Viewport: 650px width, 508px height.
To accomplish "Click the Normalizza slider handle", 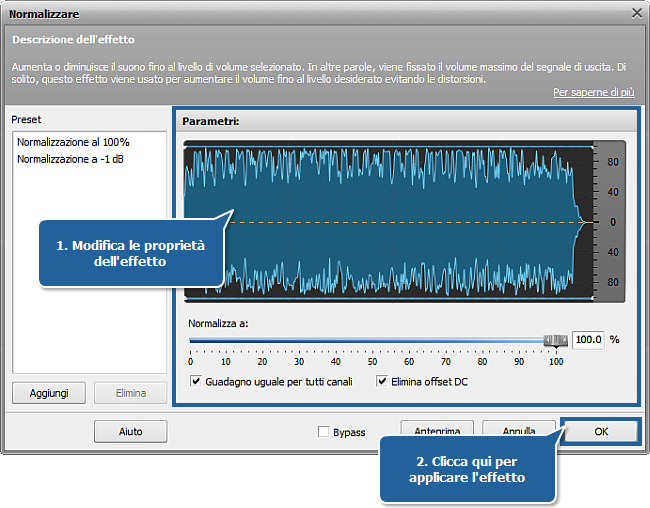I will [x=554, y=340].
